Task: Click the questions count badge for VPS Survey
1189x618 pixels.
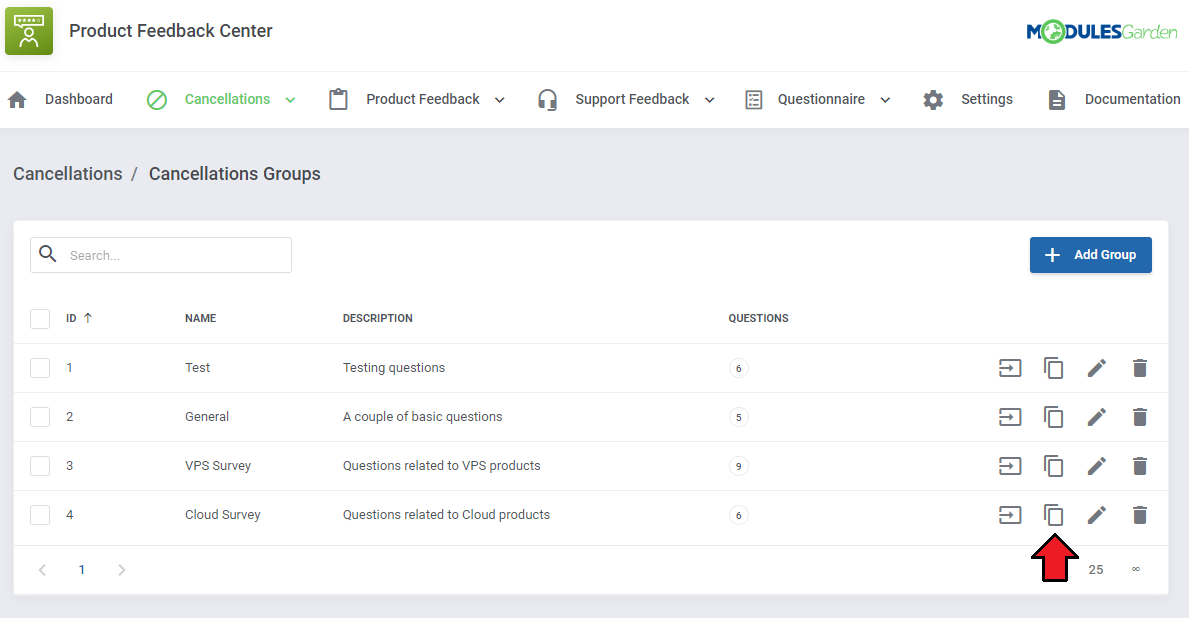Action: point(739,466)
